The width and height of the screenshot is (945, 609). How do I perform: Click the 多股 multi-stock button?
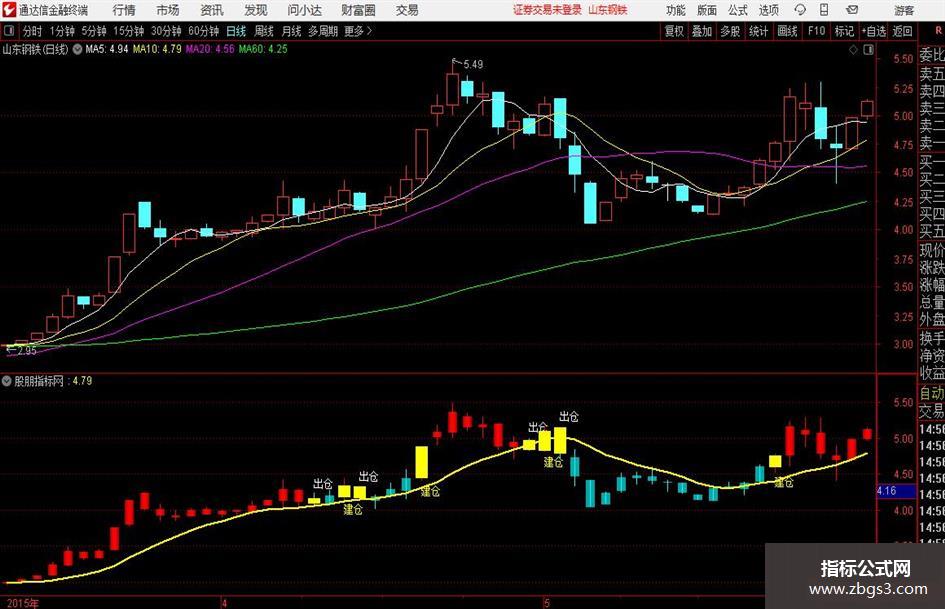[x=730, y=31]
